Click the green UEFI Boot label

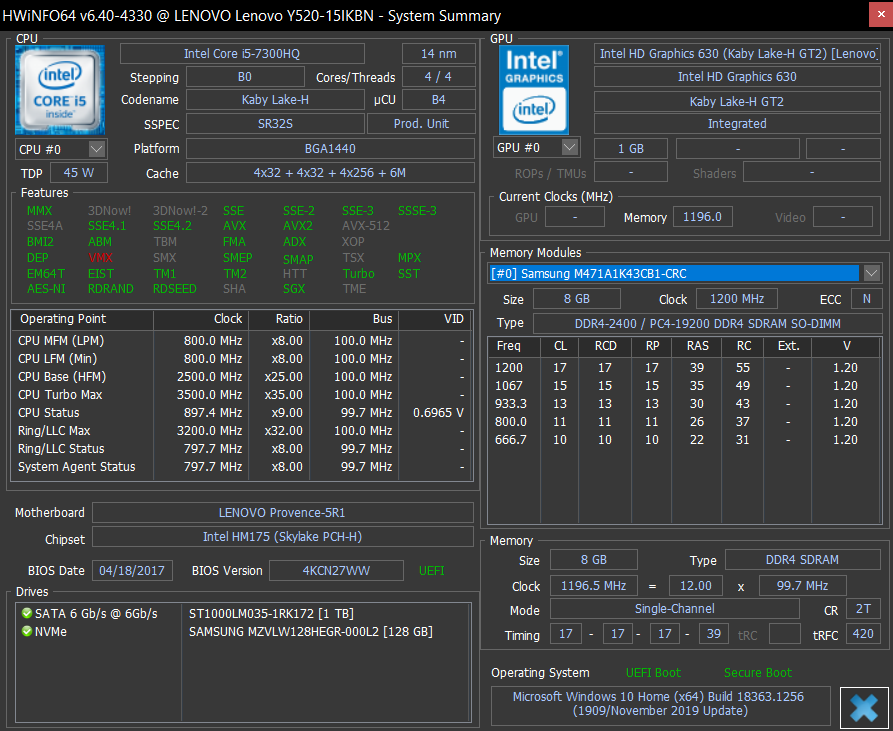click(x=653, y=672)
